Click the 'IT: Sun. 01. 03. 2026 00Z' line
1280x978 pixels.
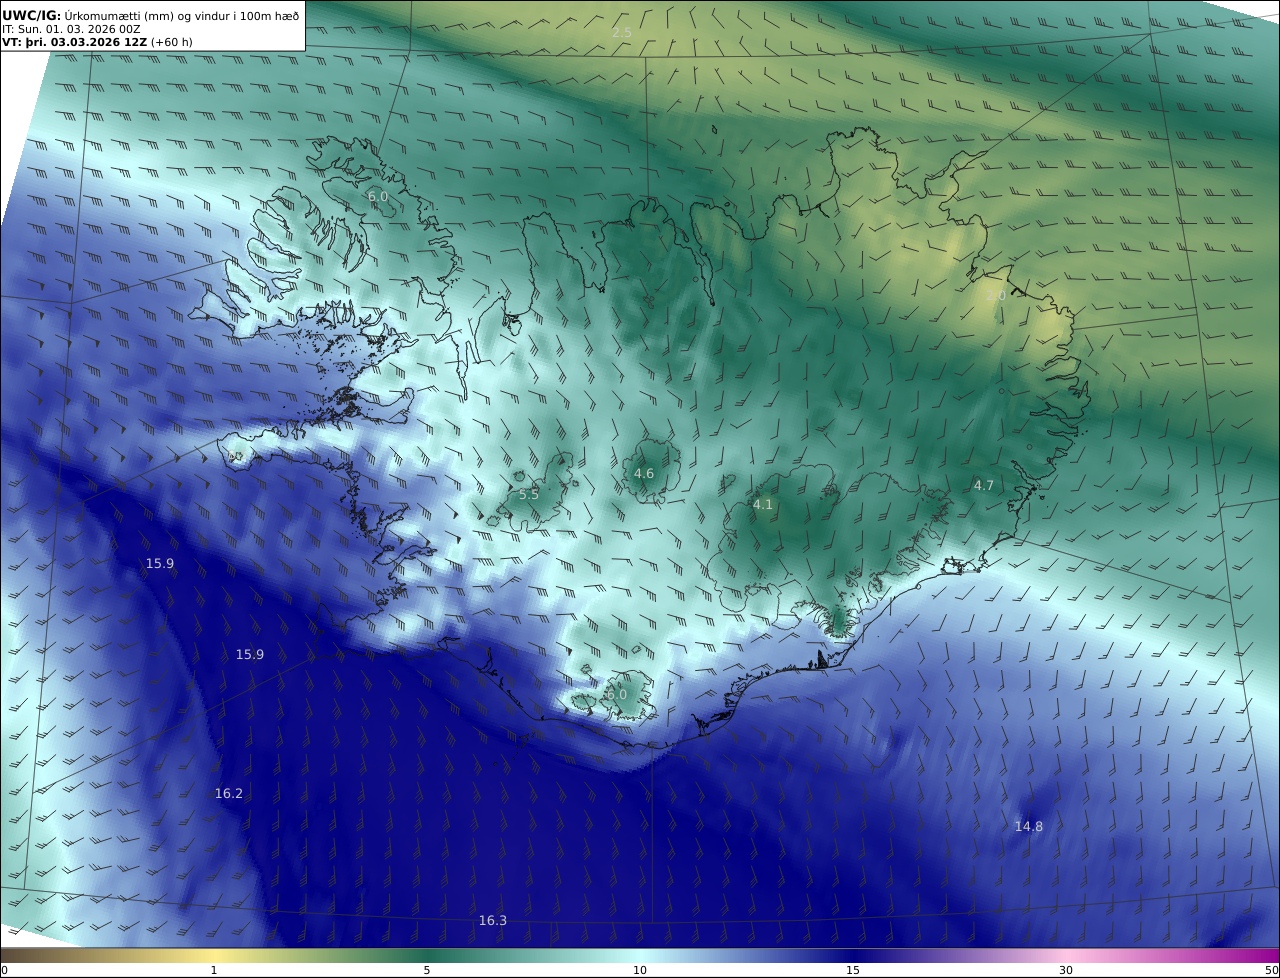(x=71, y=29)
